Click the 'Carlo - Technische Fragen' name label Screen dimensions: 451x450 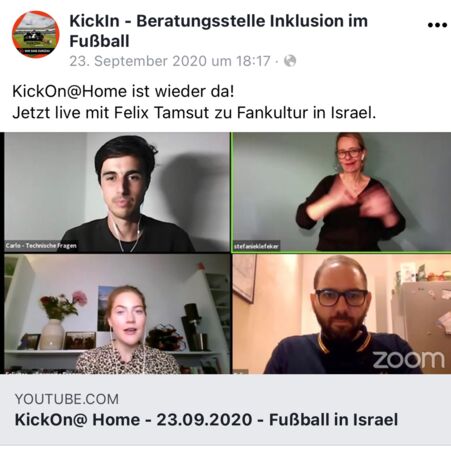point(41,246)
